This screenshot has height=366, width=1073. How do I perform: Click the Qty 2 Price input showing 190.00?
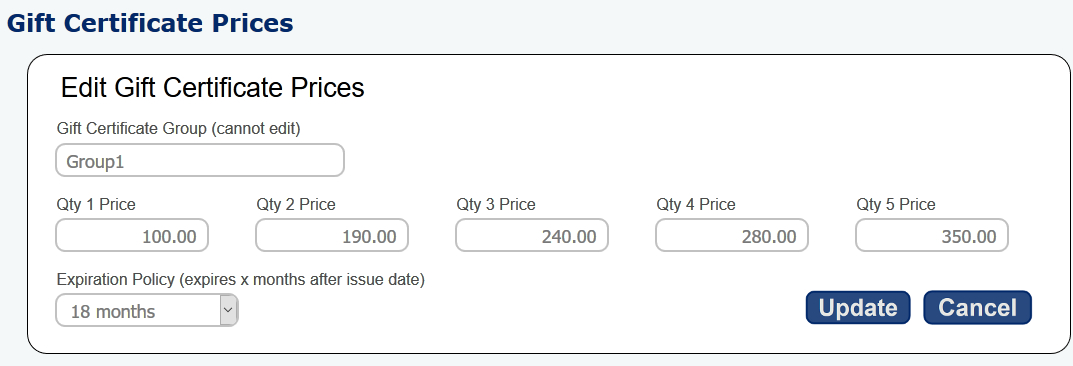332,236
